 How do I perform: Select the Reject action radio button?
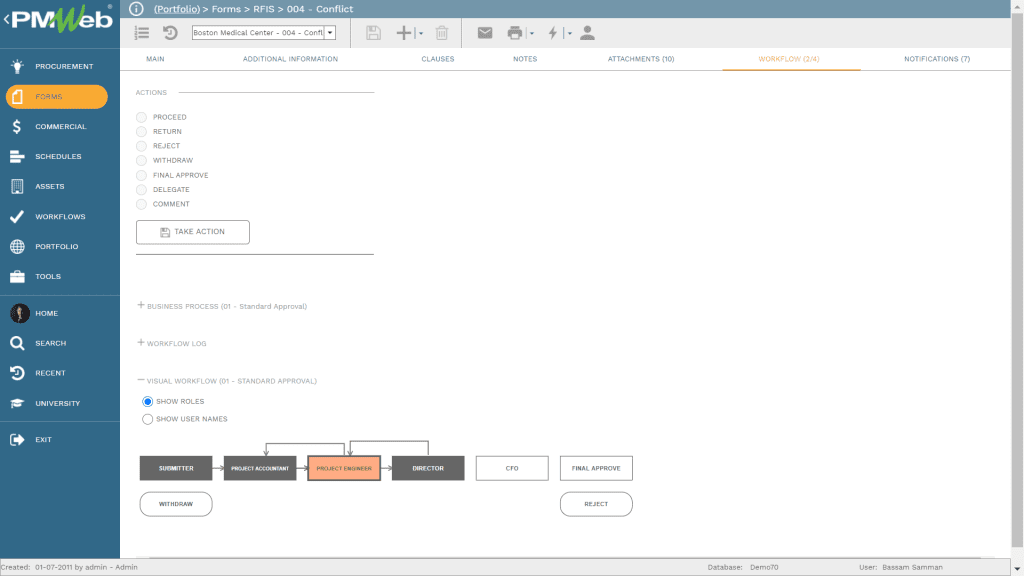point(141,146)
